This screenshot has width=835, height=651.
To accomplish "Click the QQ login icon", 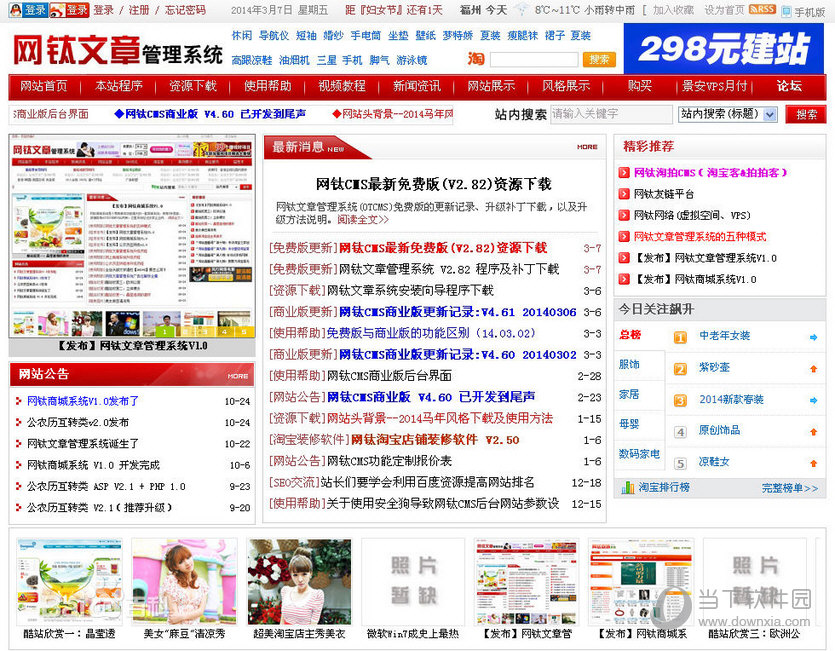I will point(14,10).
